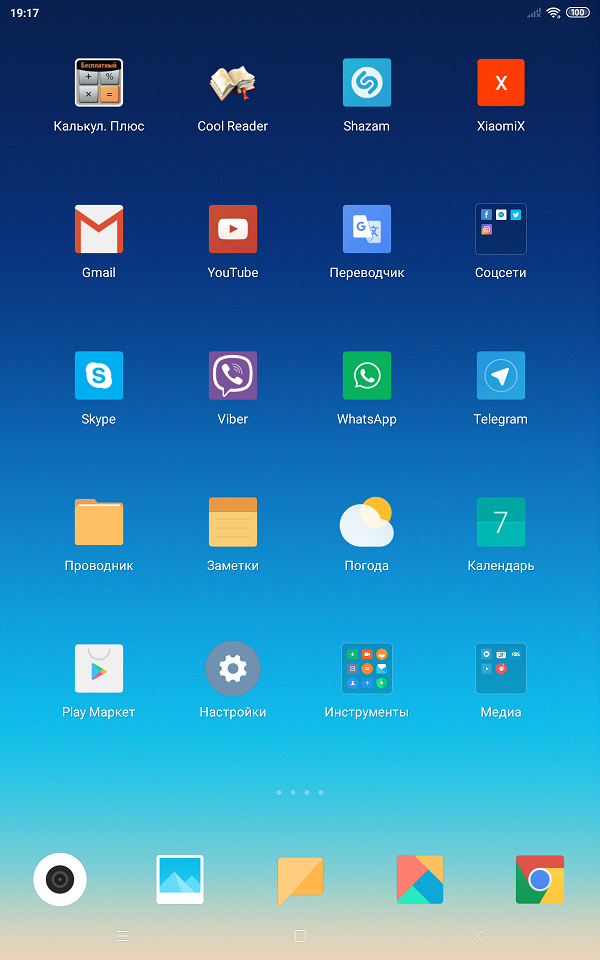Viewport: 600px width, 960px height.
Task: Open the Погода weather app
Action: [367, 522]
